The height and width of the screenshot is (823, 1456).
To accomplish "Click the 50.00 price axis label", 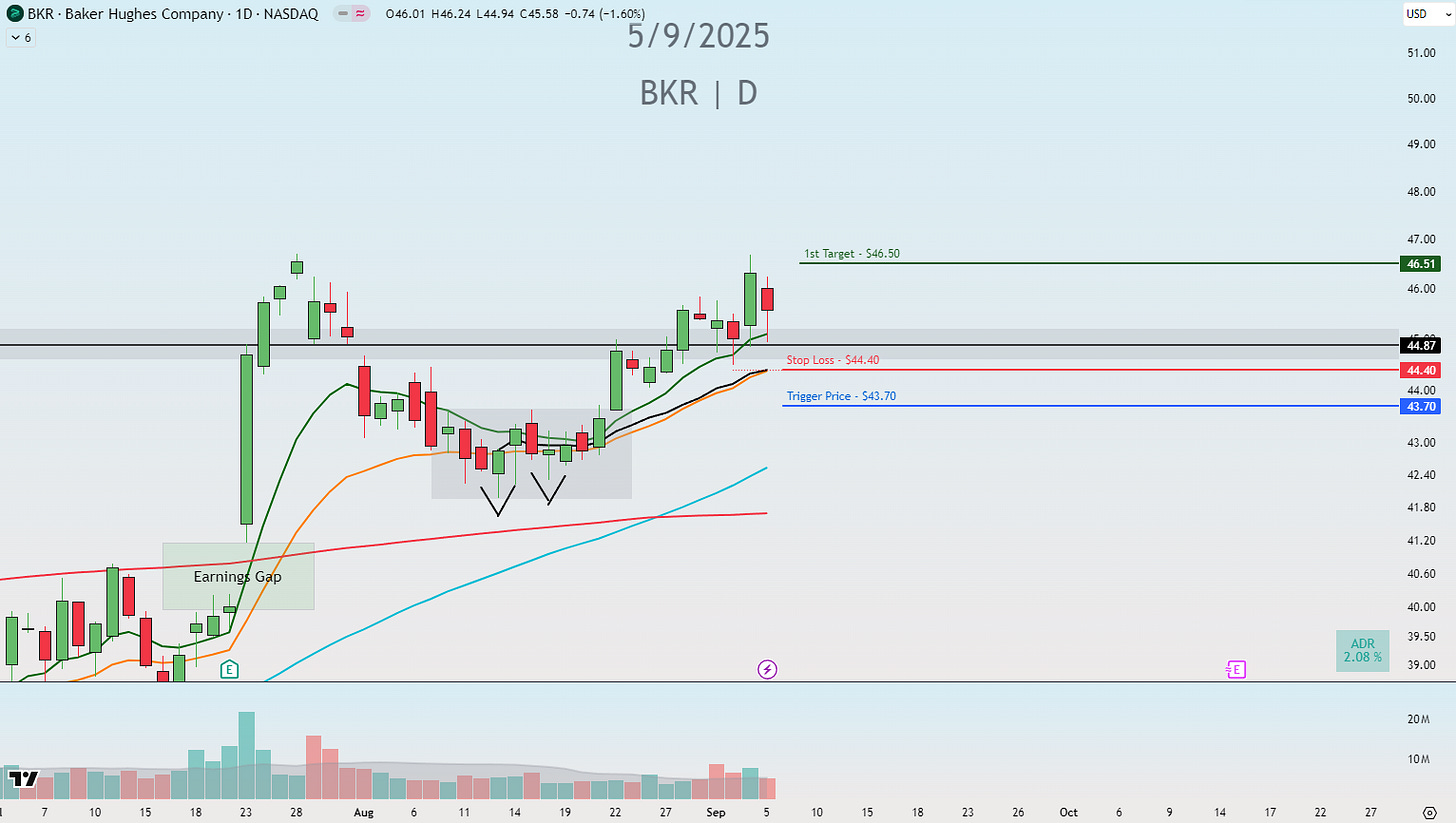I will 1421,99.
